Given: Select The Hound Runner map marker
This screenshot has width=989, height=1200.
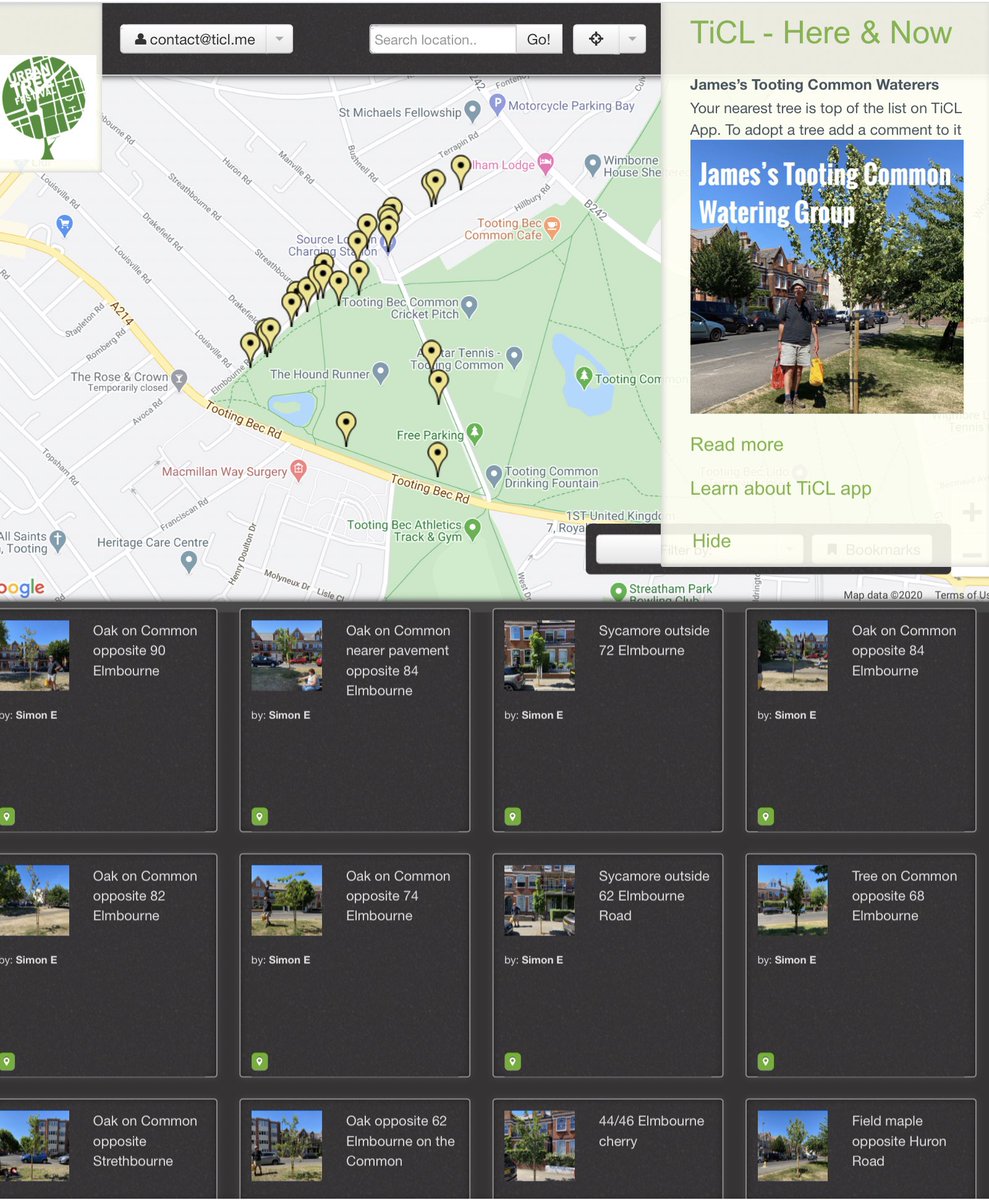Looking at the screenshot, I should coord(380,373).
